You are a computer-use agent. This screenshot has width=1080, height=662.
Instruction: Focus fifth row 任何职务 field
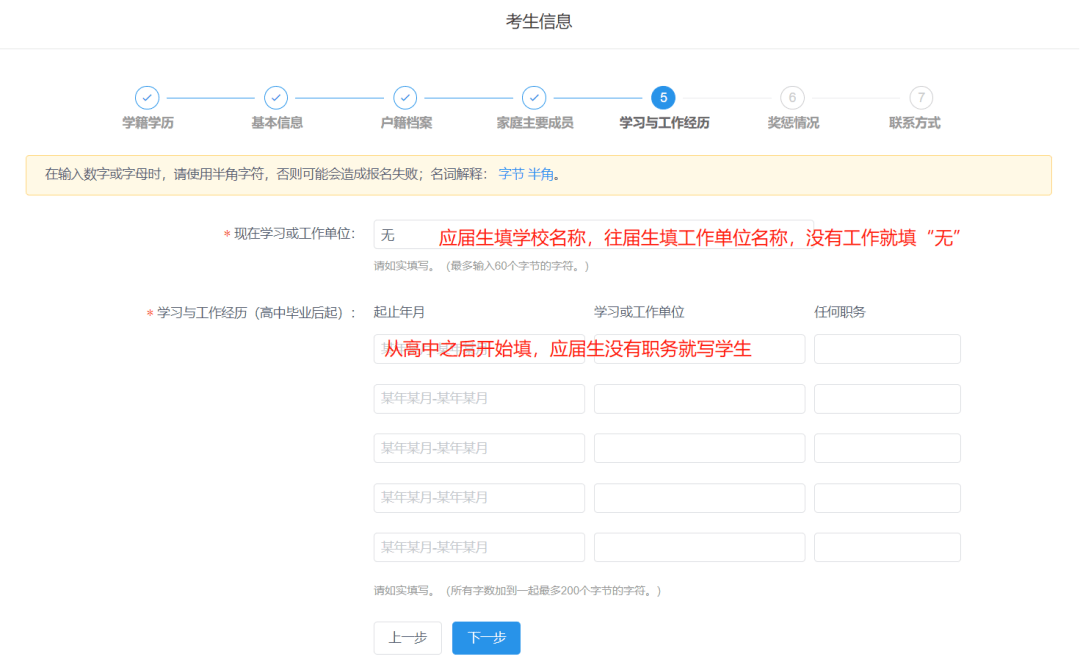(887, 548)
